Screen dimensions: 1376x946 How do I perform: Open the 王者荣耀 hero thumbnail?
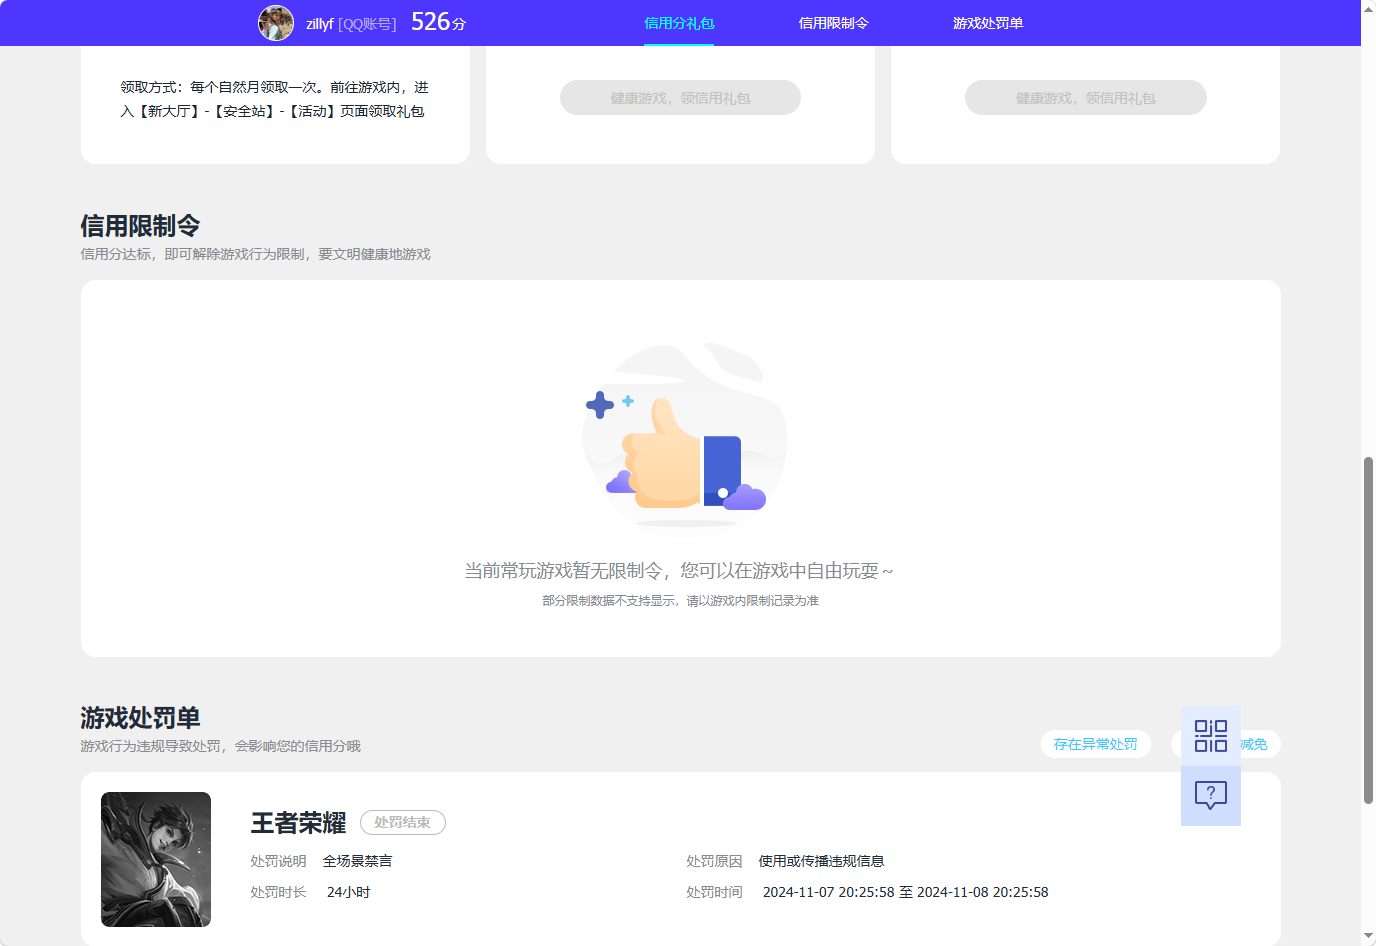coord(156,859)
